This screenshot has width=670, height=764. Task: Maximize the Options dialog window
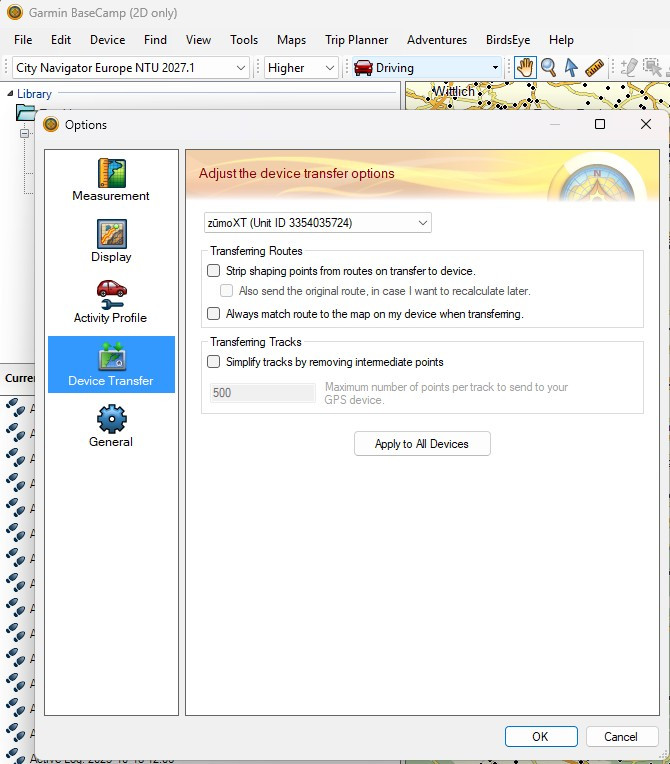[600, 124]
